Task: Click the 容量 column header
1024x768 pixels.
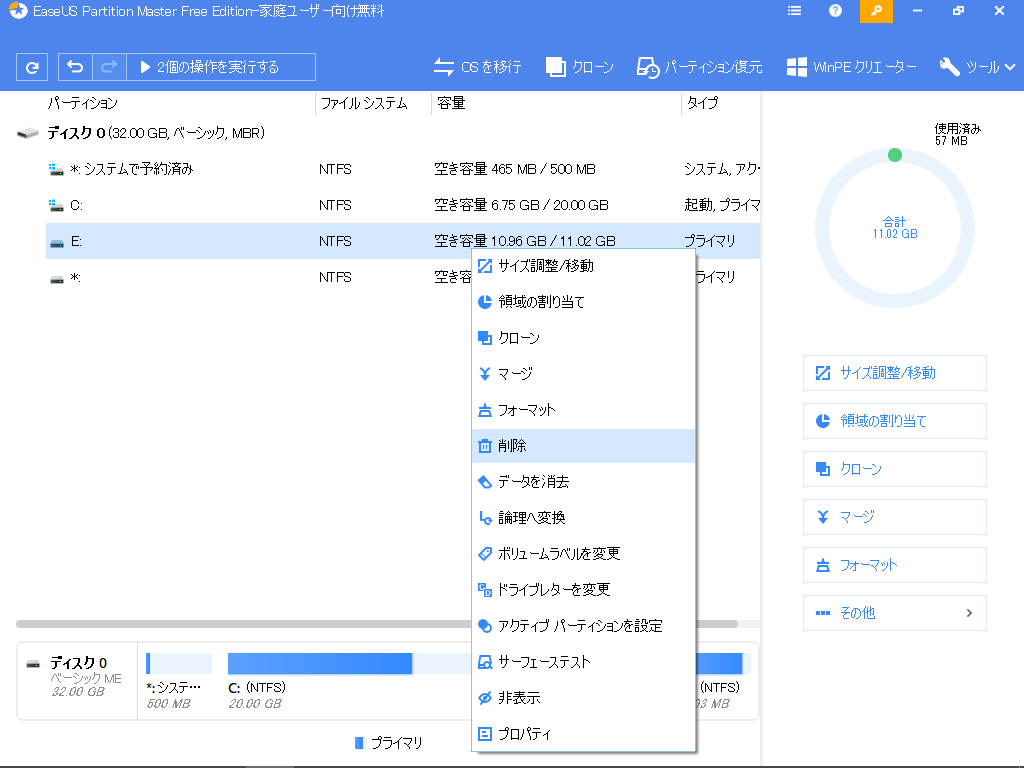Action: (x=451, y=103)
